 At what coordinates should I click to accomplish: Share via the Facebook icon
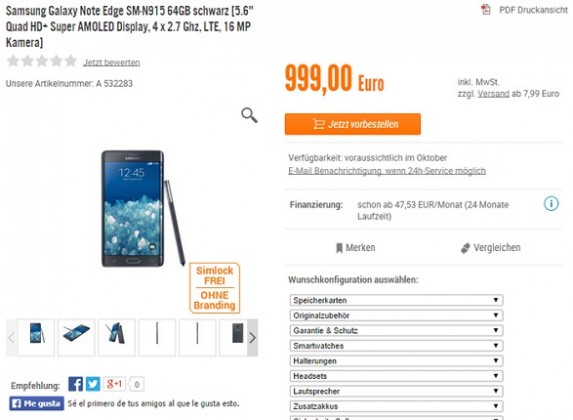point(75,384)
